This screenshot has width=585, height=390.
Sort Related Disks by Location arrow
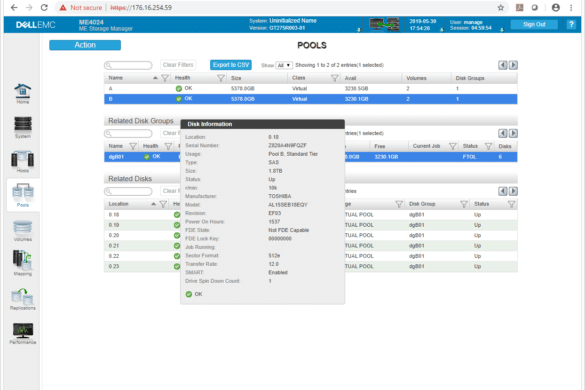[x=153, y=204]
